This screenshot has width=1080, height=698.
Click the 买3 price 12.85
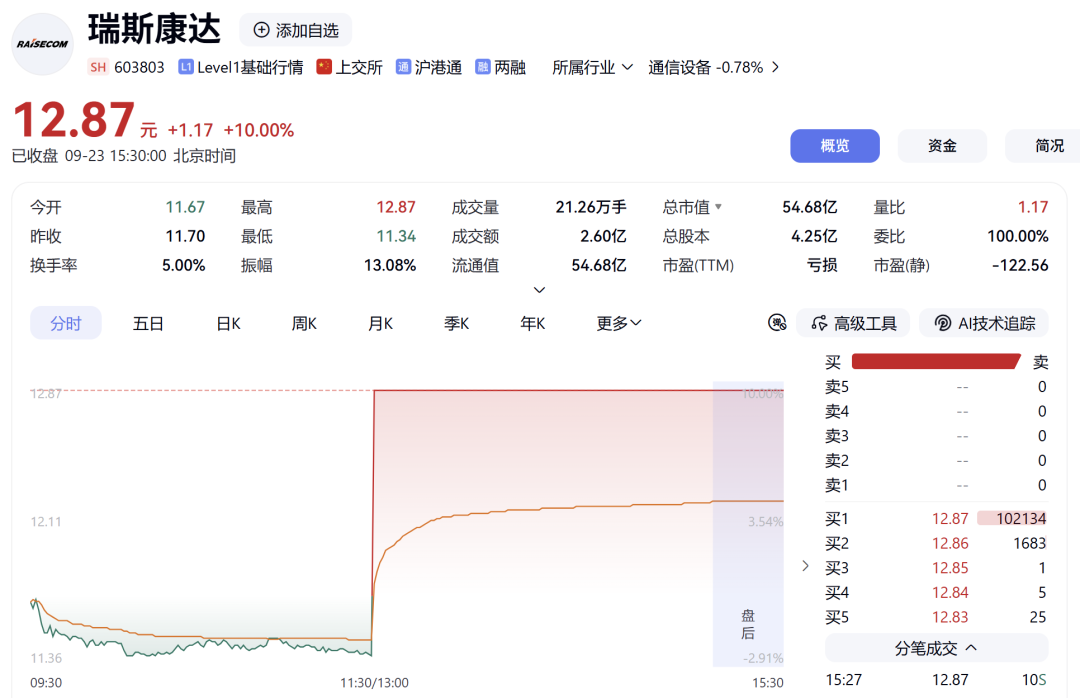(950, 568)
